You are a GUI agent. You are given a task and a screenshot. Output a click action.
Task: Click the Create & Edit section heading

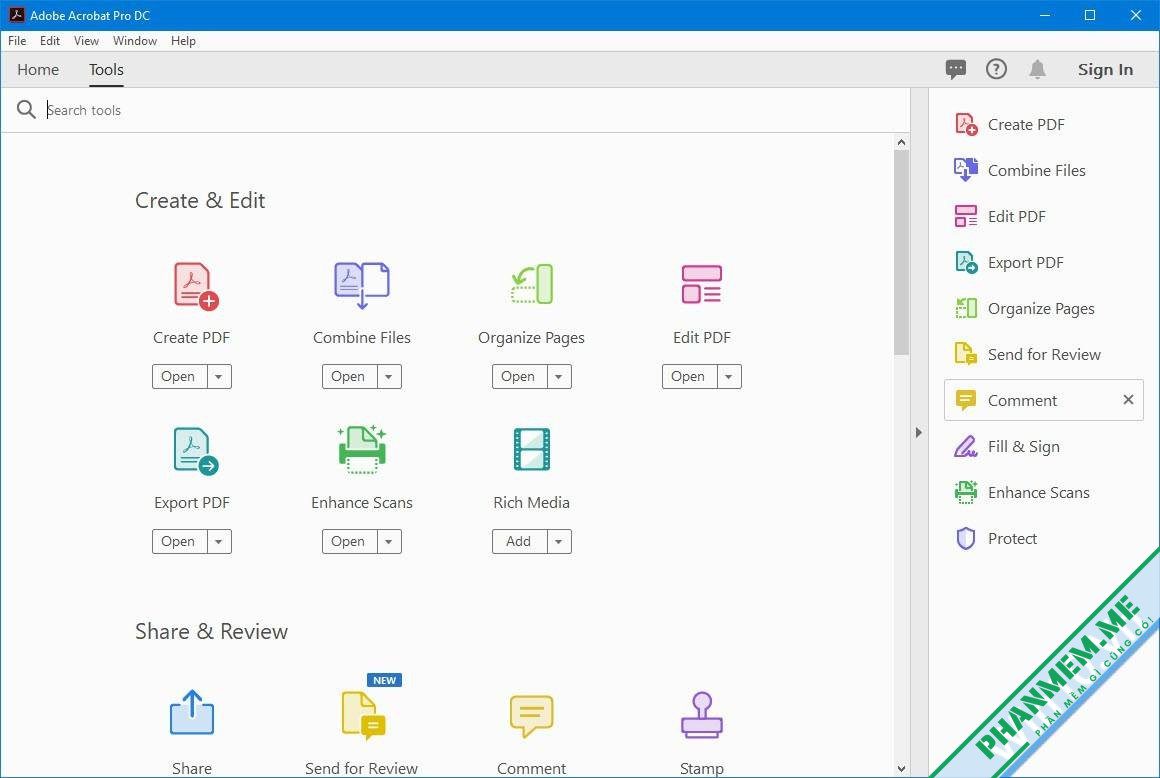pyautogui.click(x=200, y=200)
